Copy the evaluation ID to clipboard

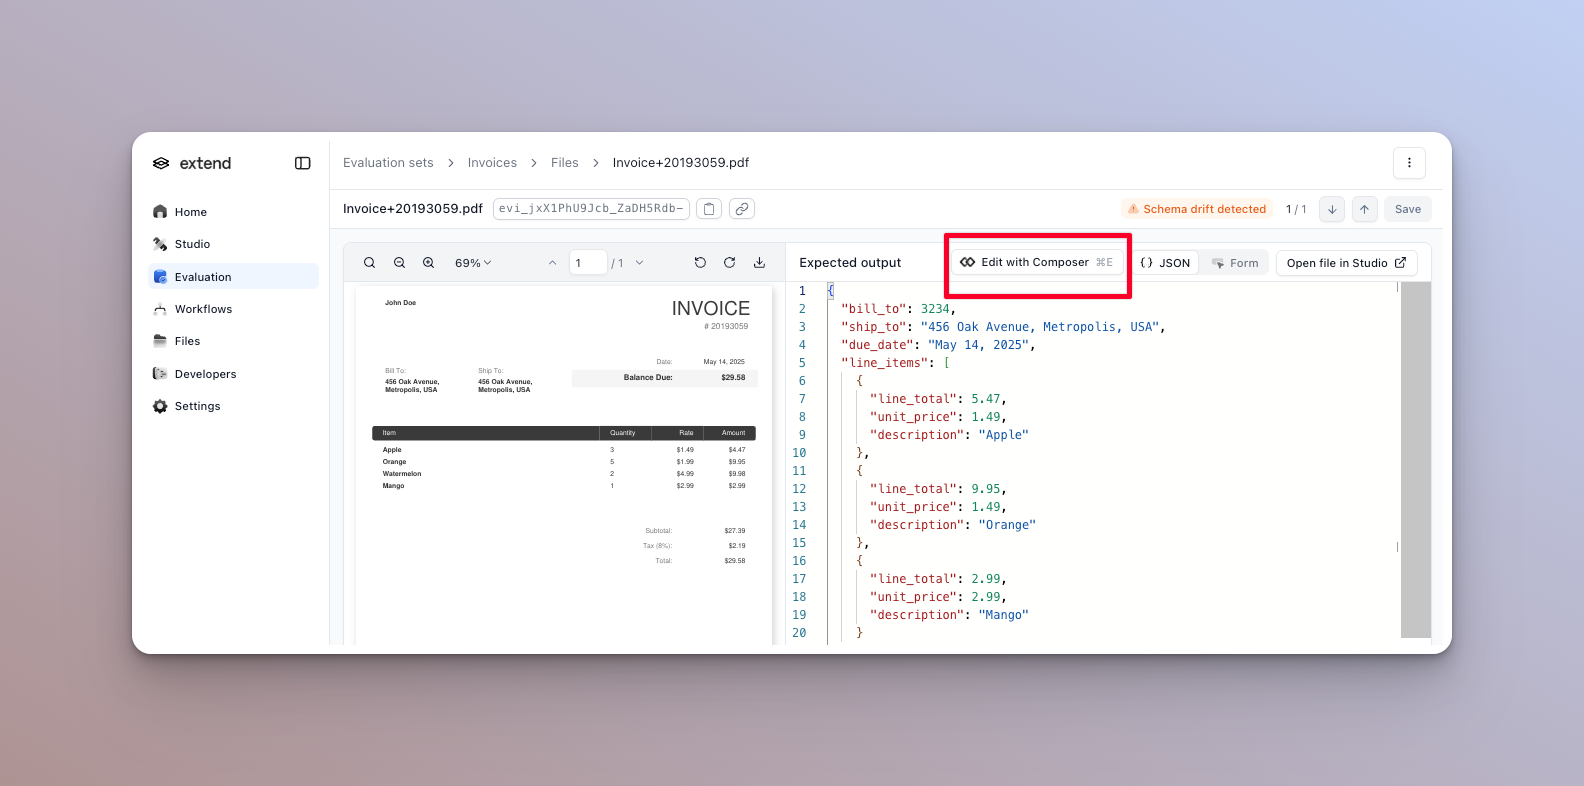(709, 209)
